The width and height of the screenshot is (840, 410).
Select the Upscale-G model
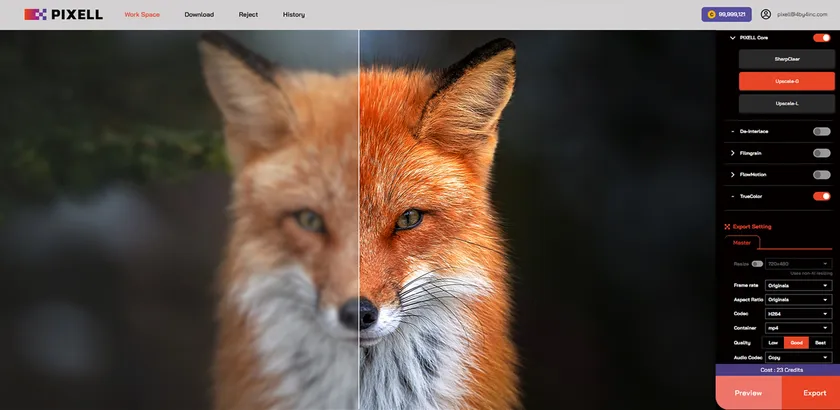click(x=786, y=81)
